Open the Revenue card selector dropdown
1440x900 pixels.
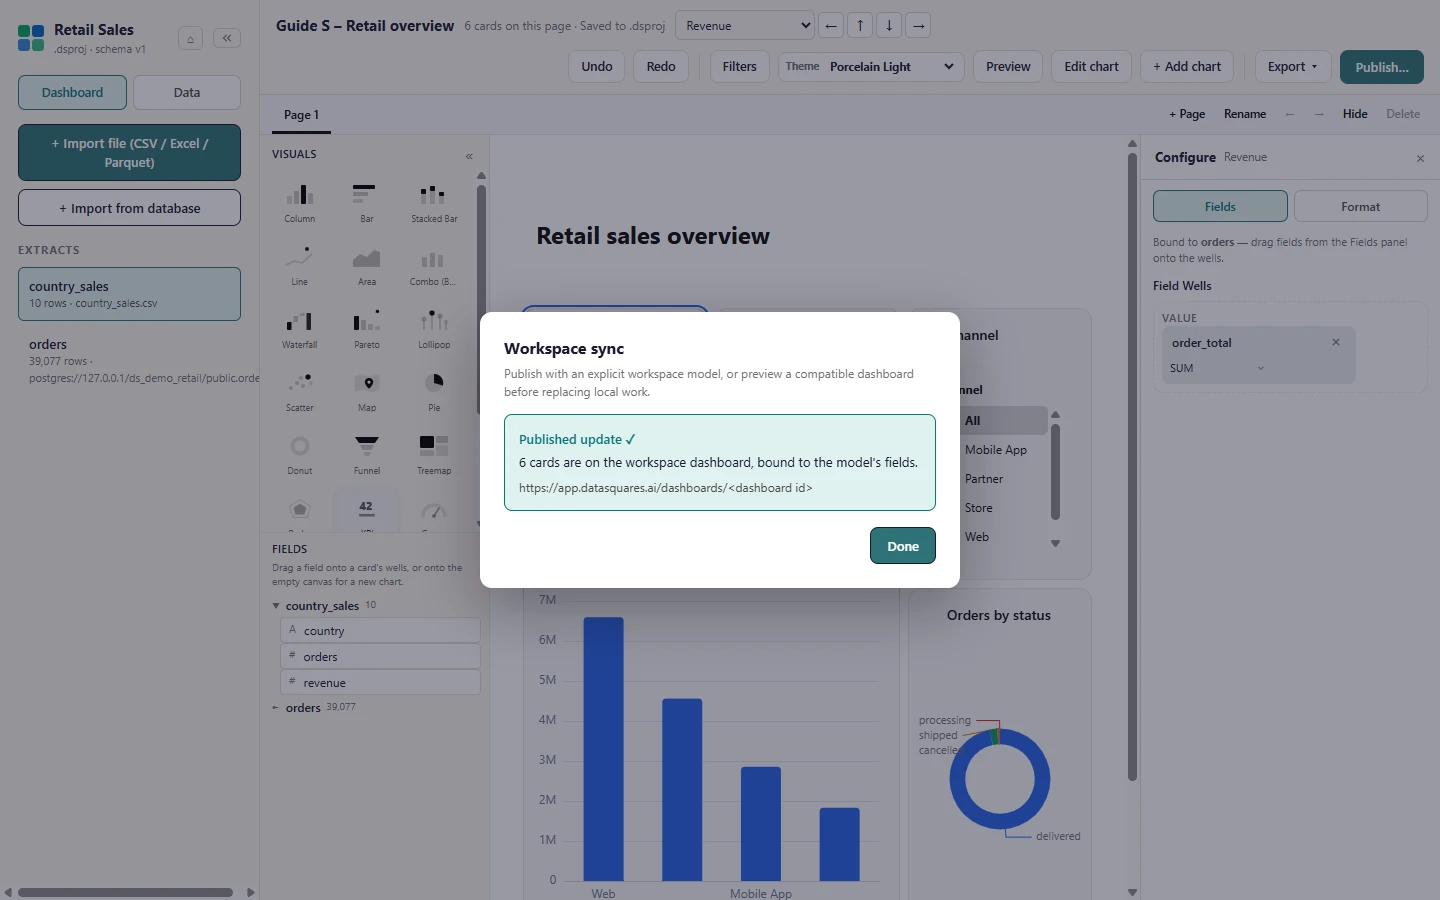tap(745, 26)
